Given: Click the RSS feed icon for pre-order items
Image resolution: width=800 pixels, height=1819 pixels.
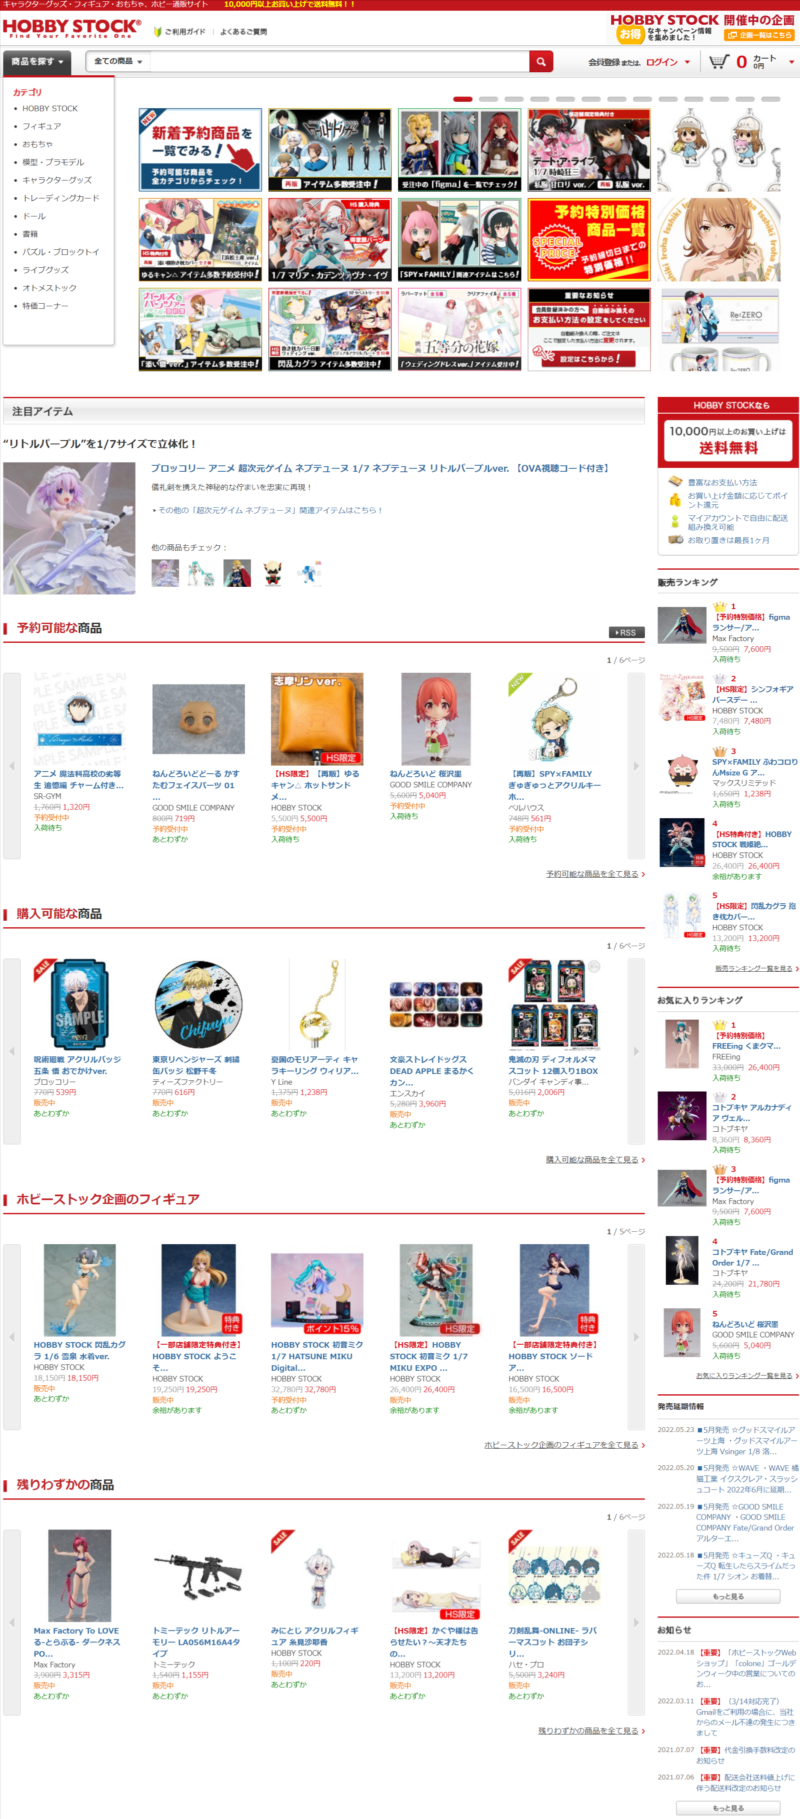Looking at the screenshot, I should pos(626,632).
